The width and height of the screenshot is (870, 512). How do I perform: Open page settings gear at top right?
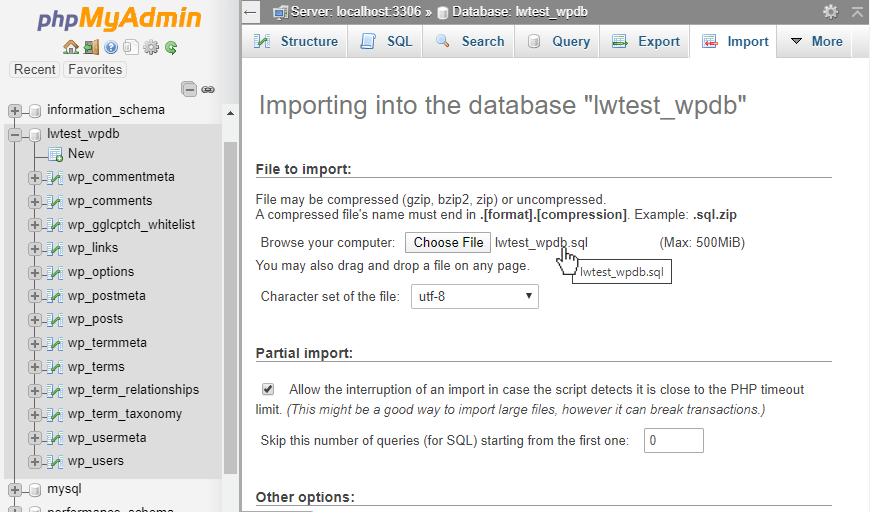(830, 12)
